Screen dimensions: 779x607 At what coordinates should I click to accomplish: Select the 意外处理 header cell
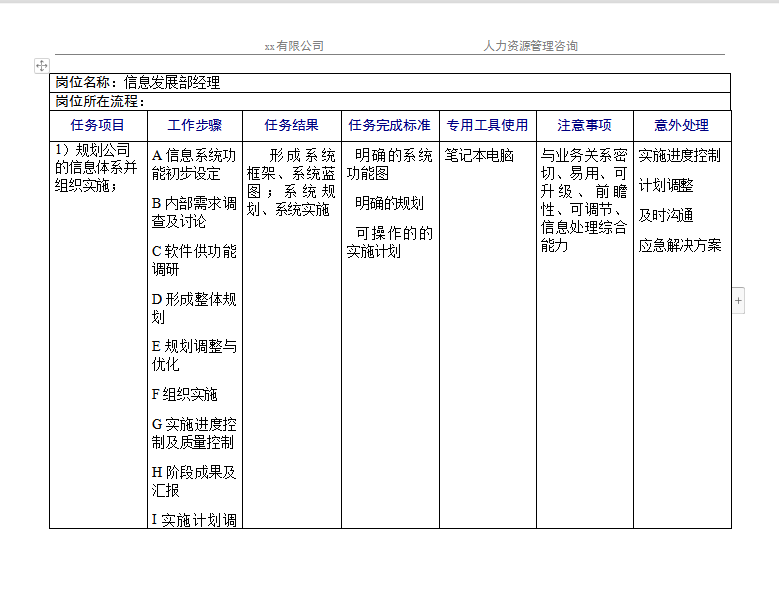[681, 125]
